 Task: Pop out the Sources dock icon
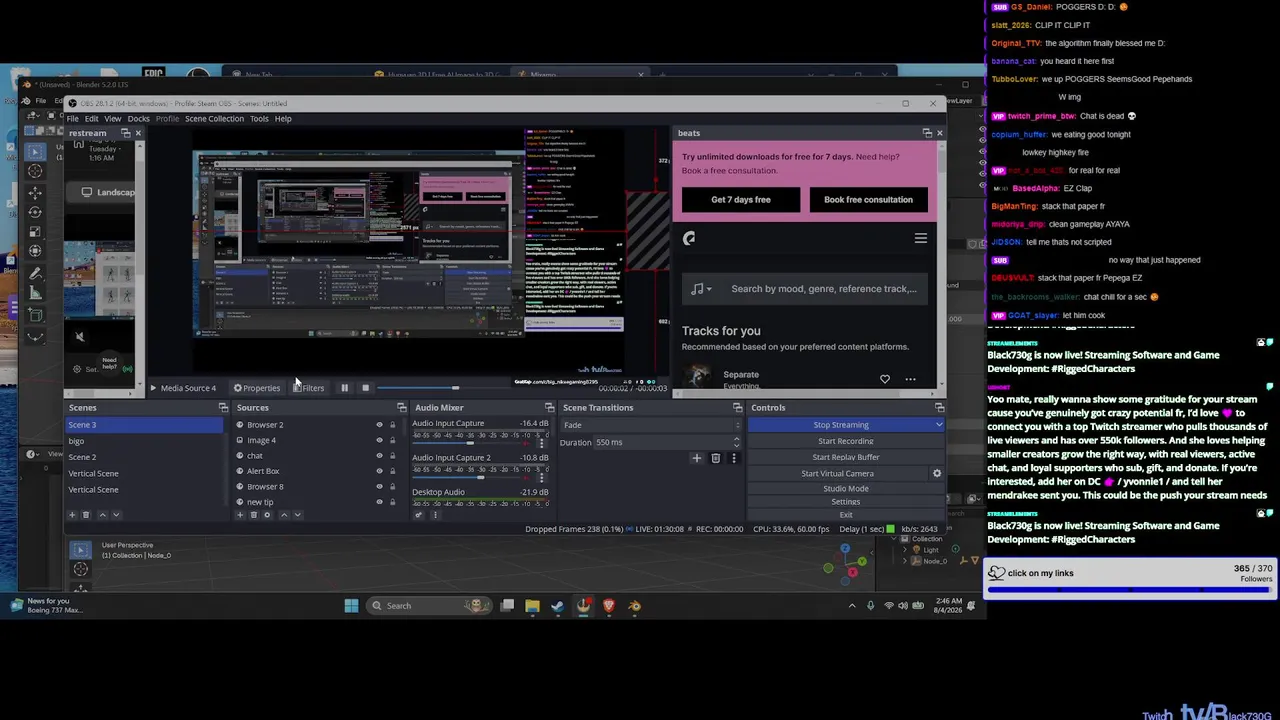click(x=401, y=408)
